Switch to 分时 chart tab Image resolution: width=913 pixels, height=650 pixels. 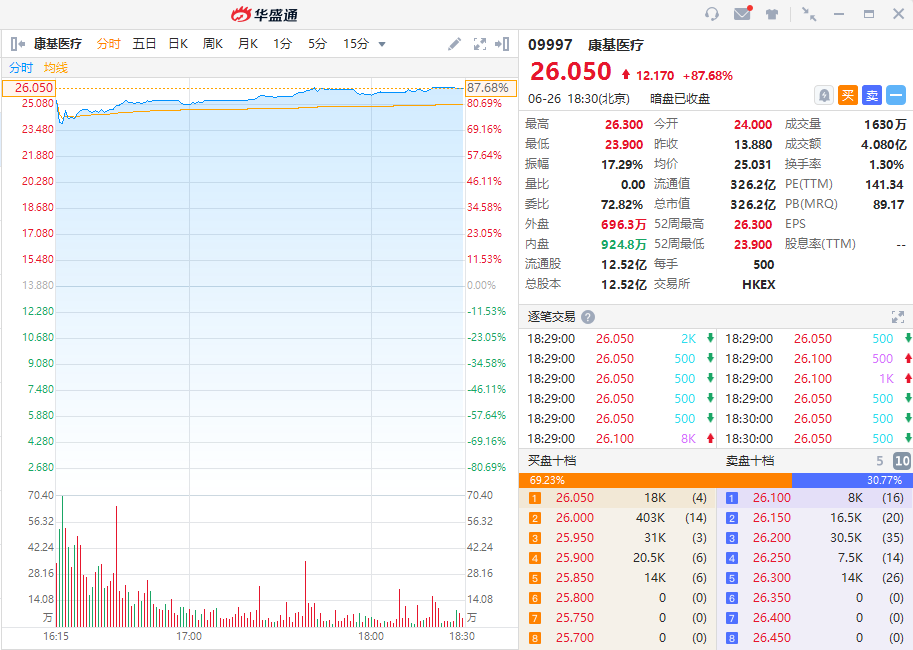point(108,44)
